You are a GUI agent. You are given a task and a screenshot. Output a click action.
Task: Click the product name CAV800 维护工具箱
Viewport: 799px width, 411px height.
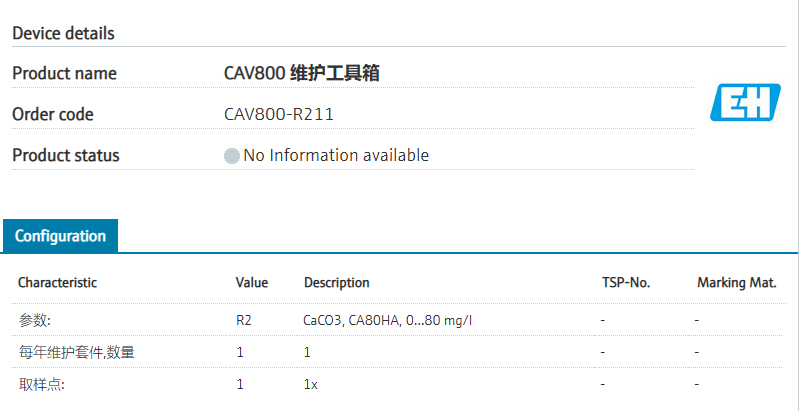pos(301,73)
